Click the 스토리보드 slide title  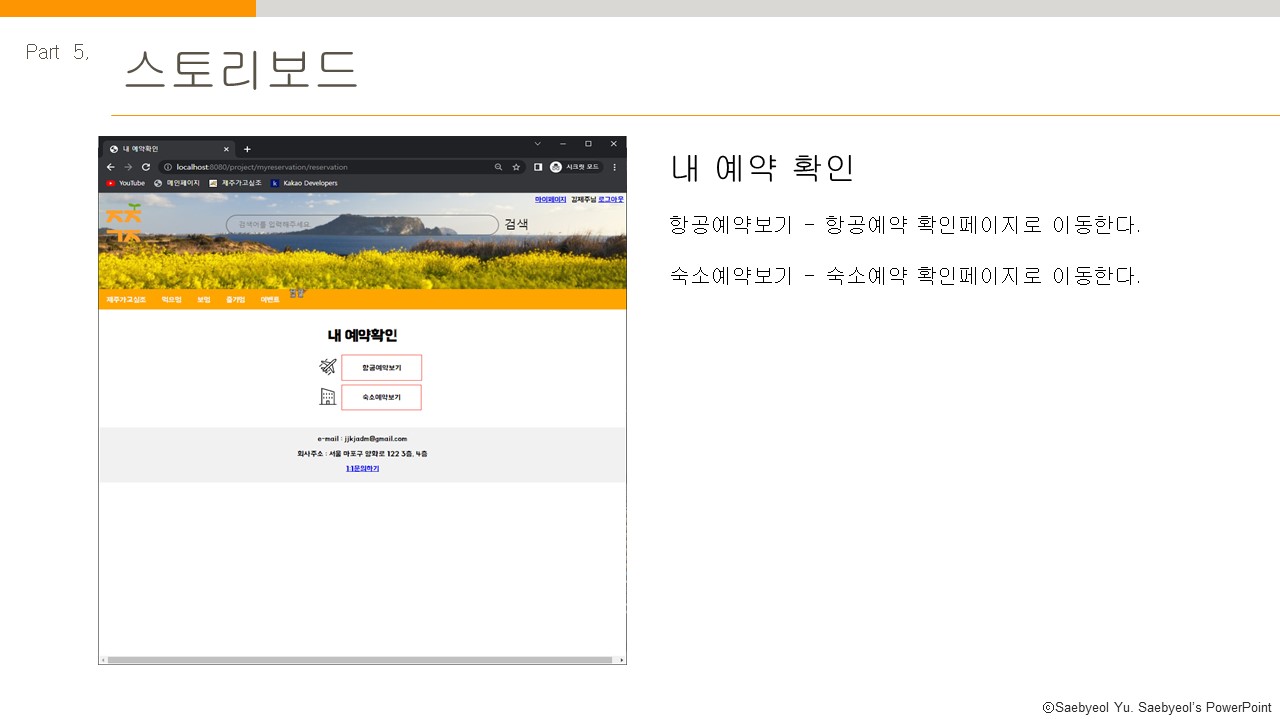tap(241, 69)
